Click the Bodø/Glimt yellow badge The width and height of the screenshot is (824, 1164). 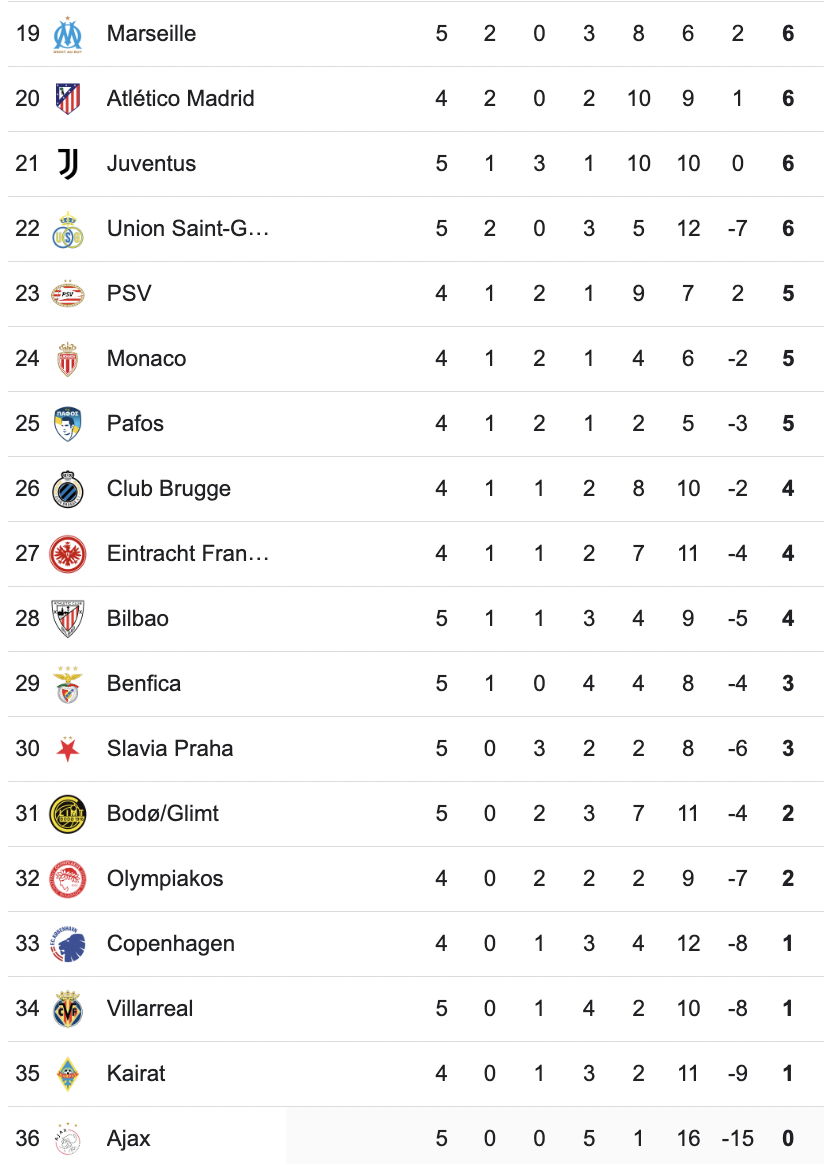click(68, 814)
